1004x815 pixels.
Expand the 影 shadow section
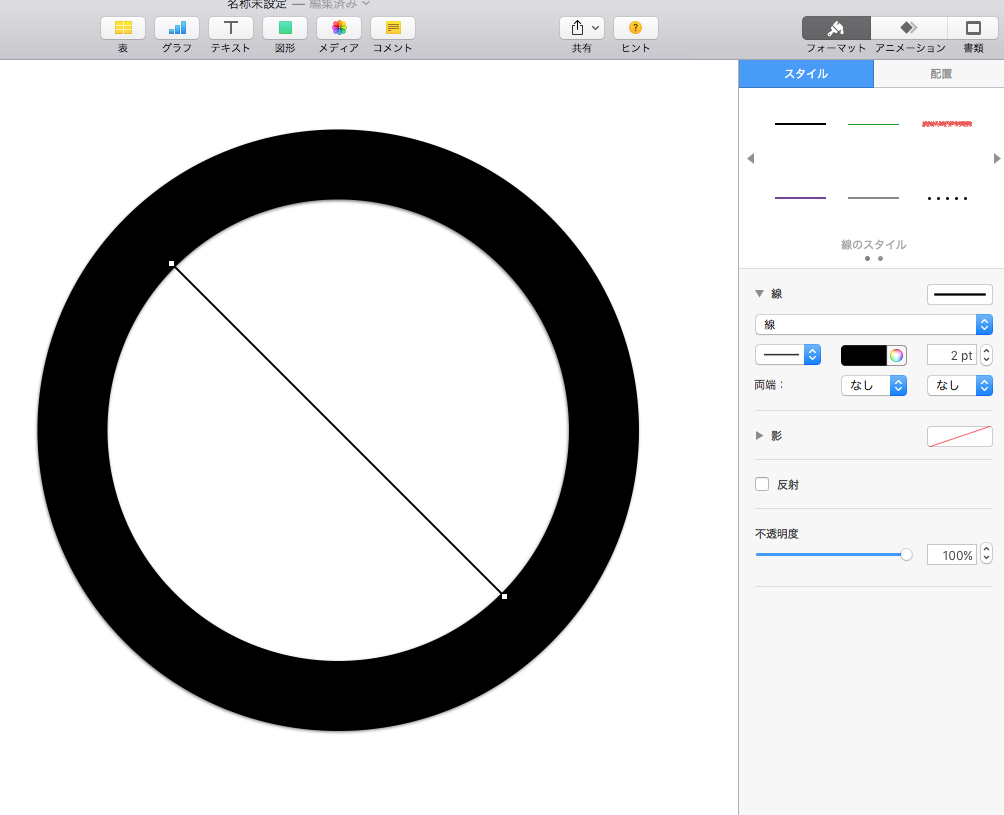[x=759, y=435]
